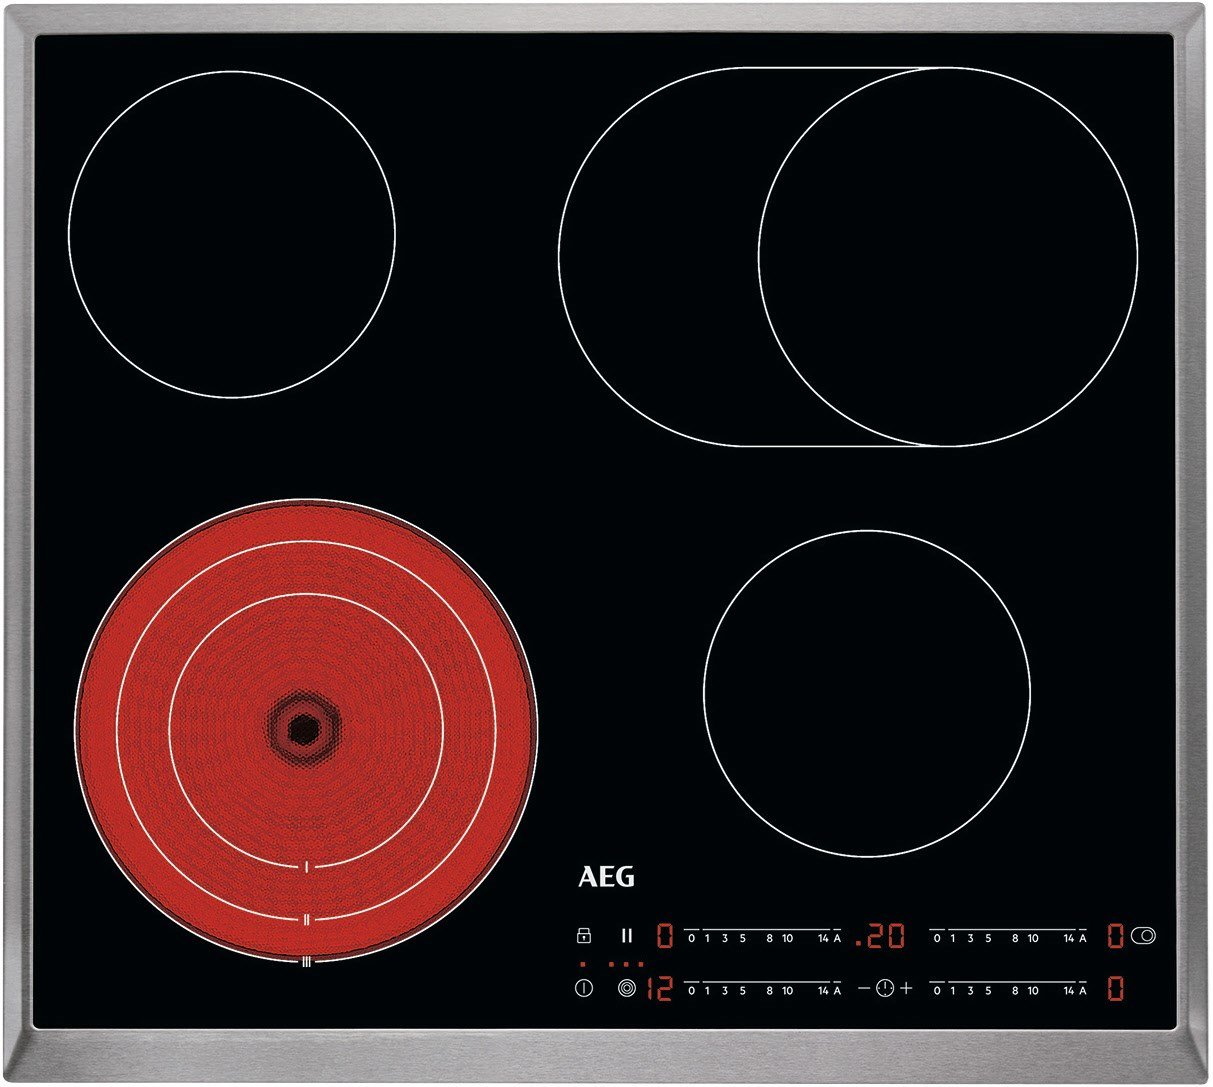This screenshot has width=1213, height=1087.
Task: Set lower-left heat slider to level 8
Action: click(x=769, y=990)
